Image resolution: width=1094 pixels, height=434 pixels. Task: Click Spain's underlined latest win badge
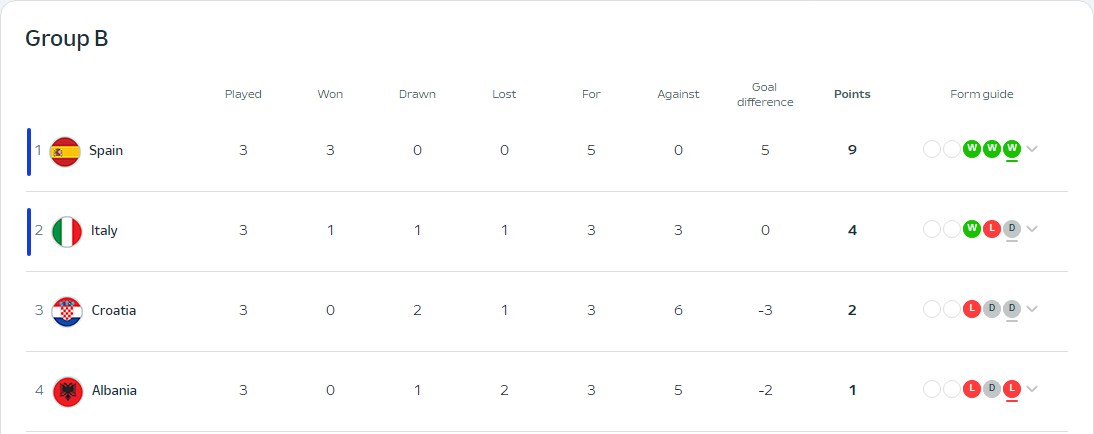point(1012,149)
